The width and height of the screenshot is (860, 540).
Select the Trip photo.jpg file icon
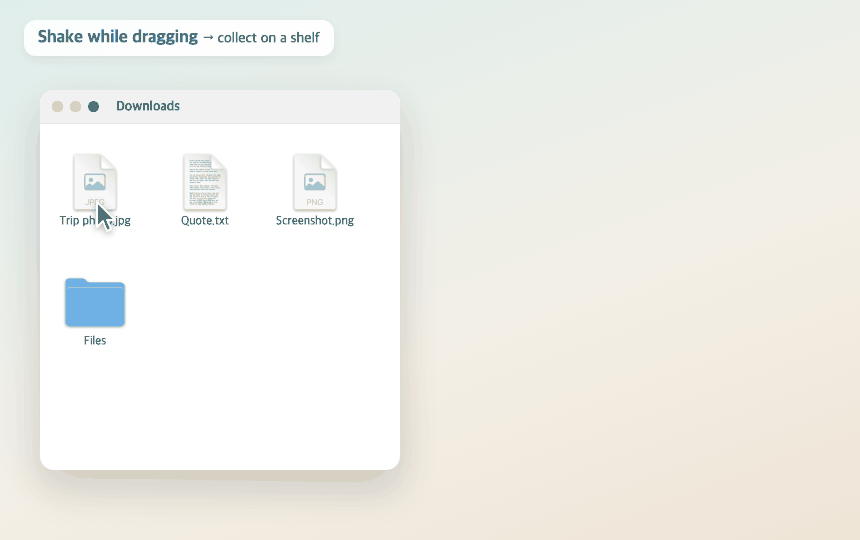pyautogui.click(x=95, y=182)
